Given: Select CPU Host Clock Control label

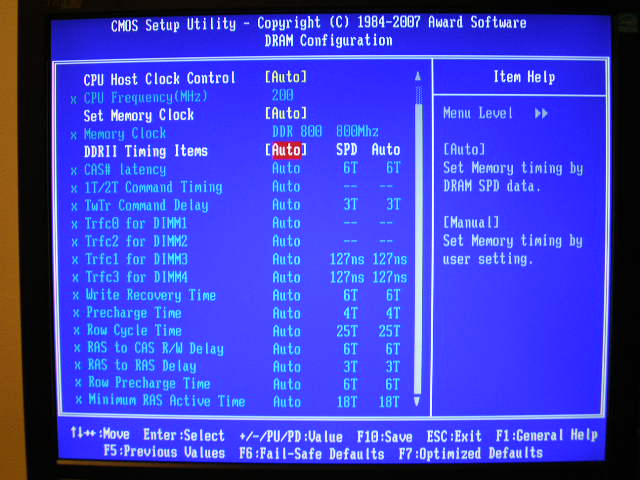Looking at the screenshot, I should point(159,78).
